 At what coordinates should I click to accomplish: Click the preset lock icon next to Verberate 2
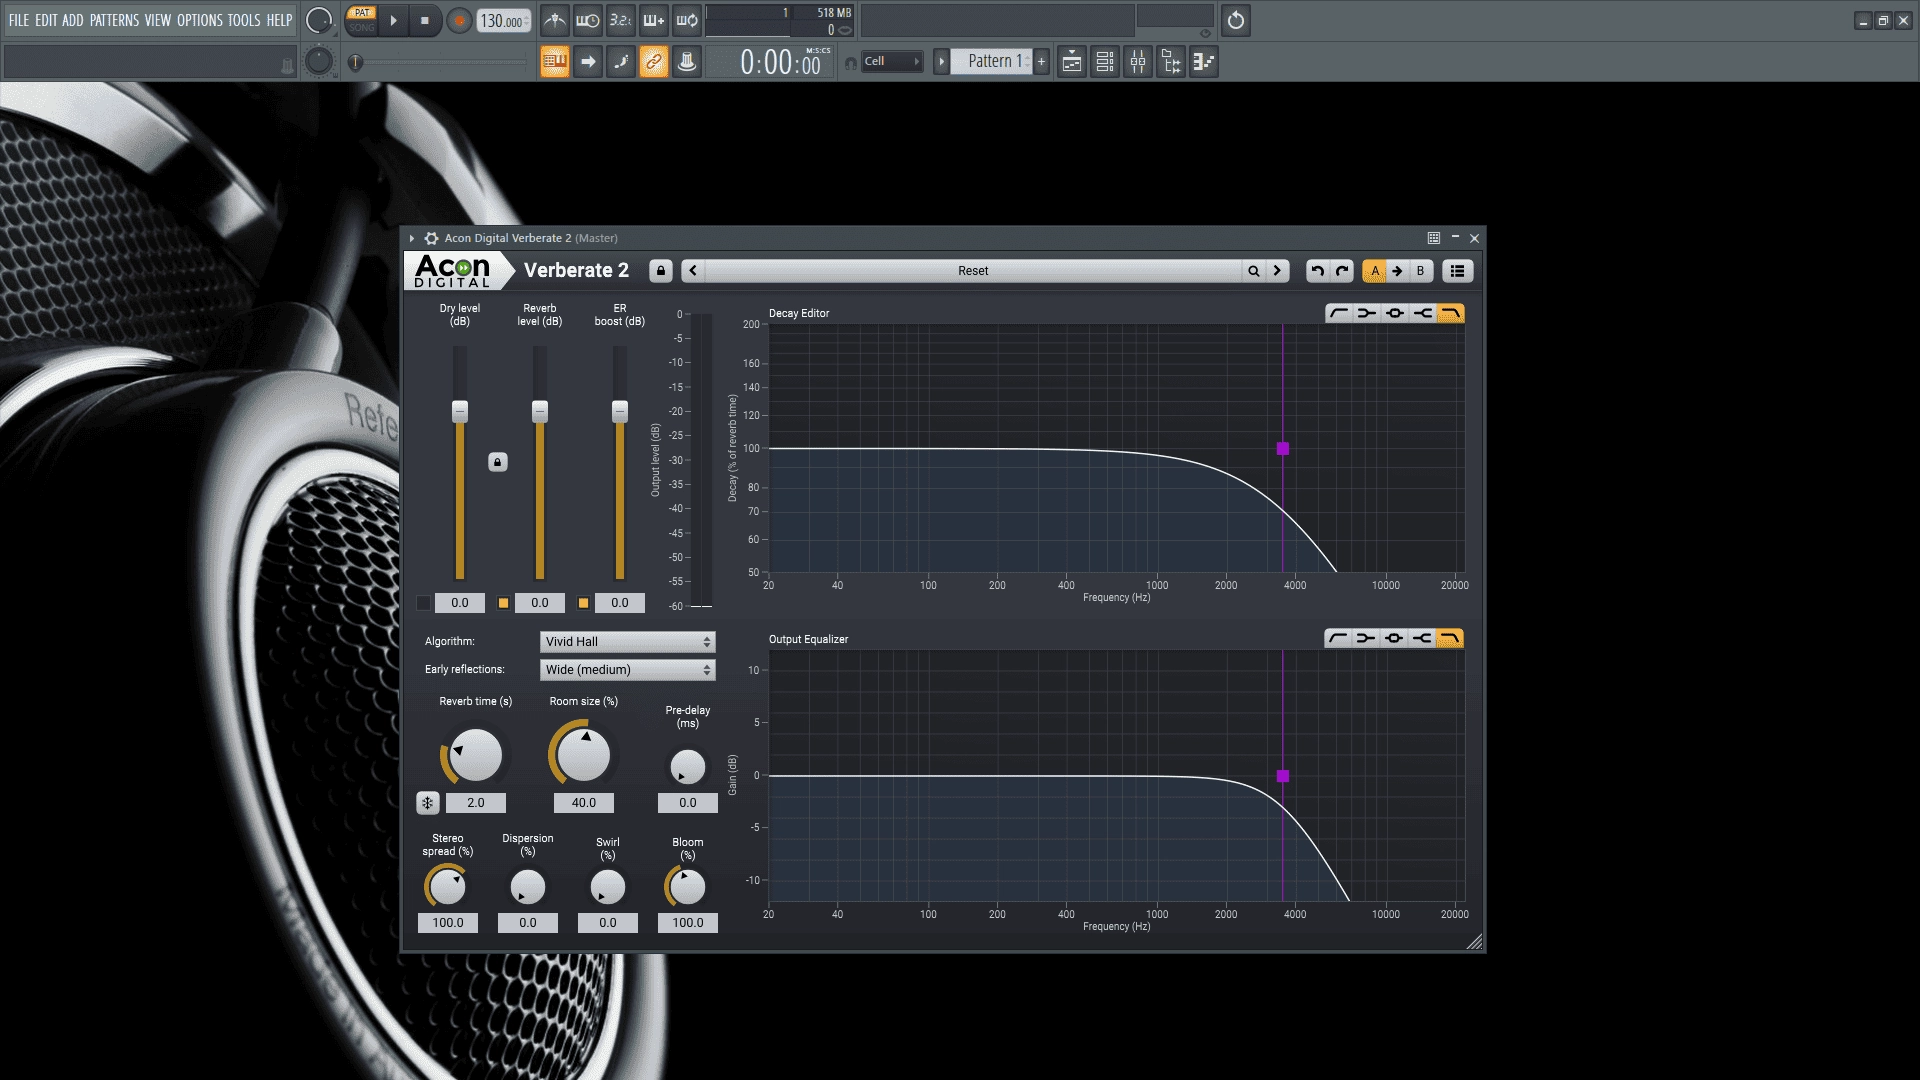pyautogui.click(x=660, y=271)
